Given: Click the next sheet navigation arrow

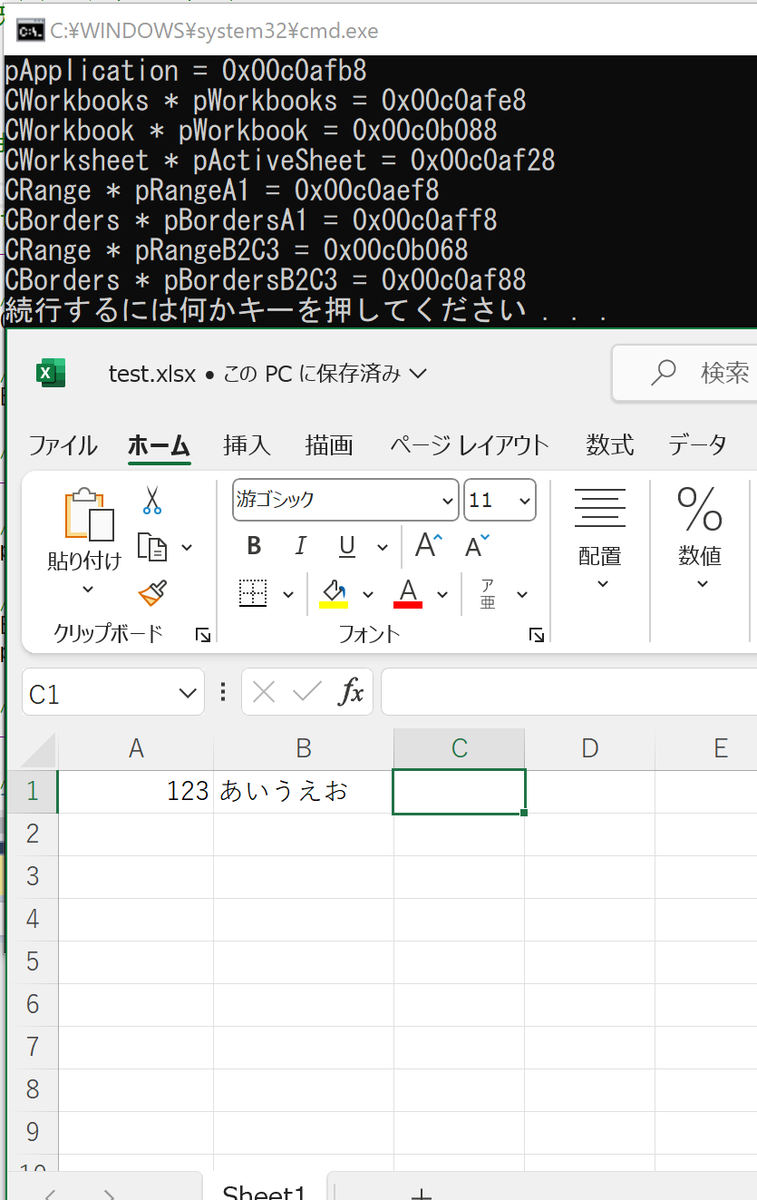Looking at the screenshot, I should (109, 1193).
